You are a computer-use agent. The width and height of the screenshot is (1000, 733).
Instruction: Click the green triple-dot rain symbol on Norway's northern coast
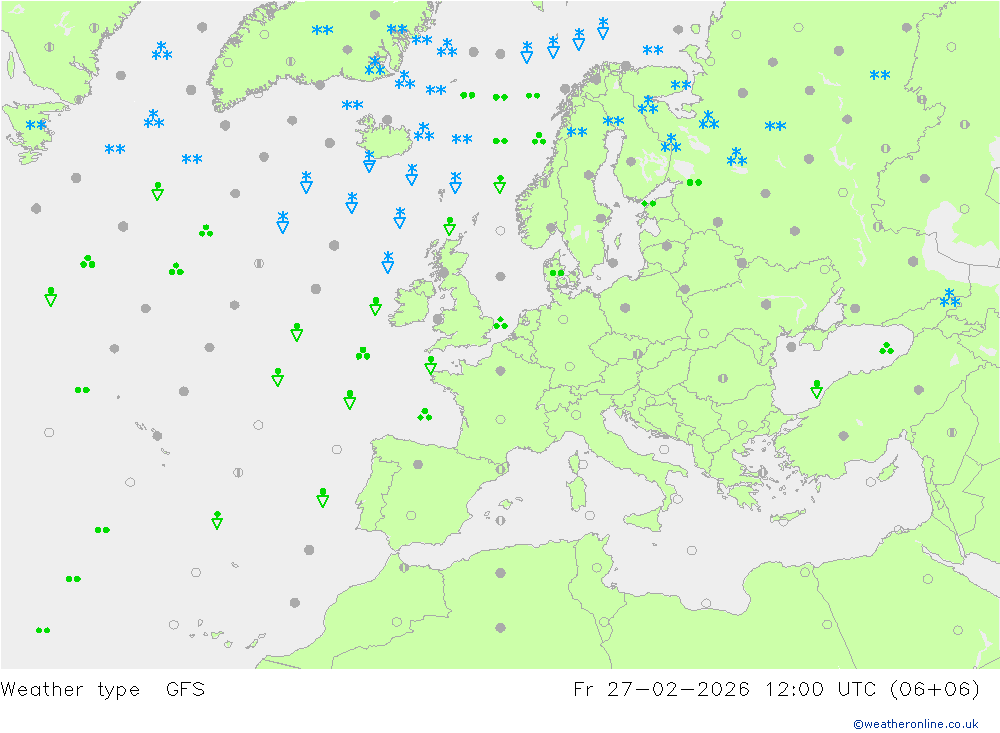point(539,138)
